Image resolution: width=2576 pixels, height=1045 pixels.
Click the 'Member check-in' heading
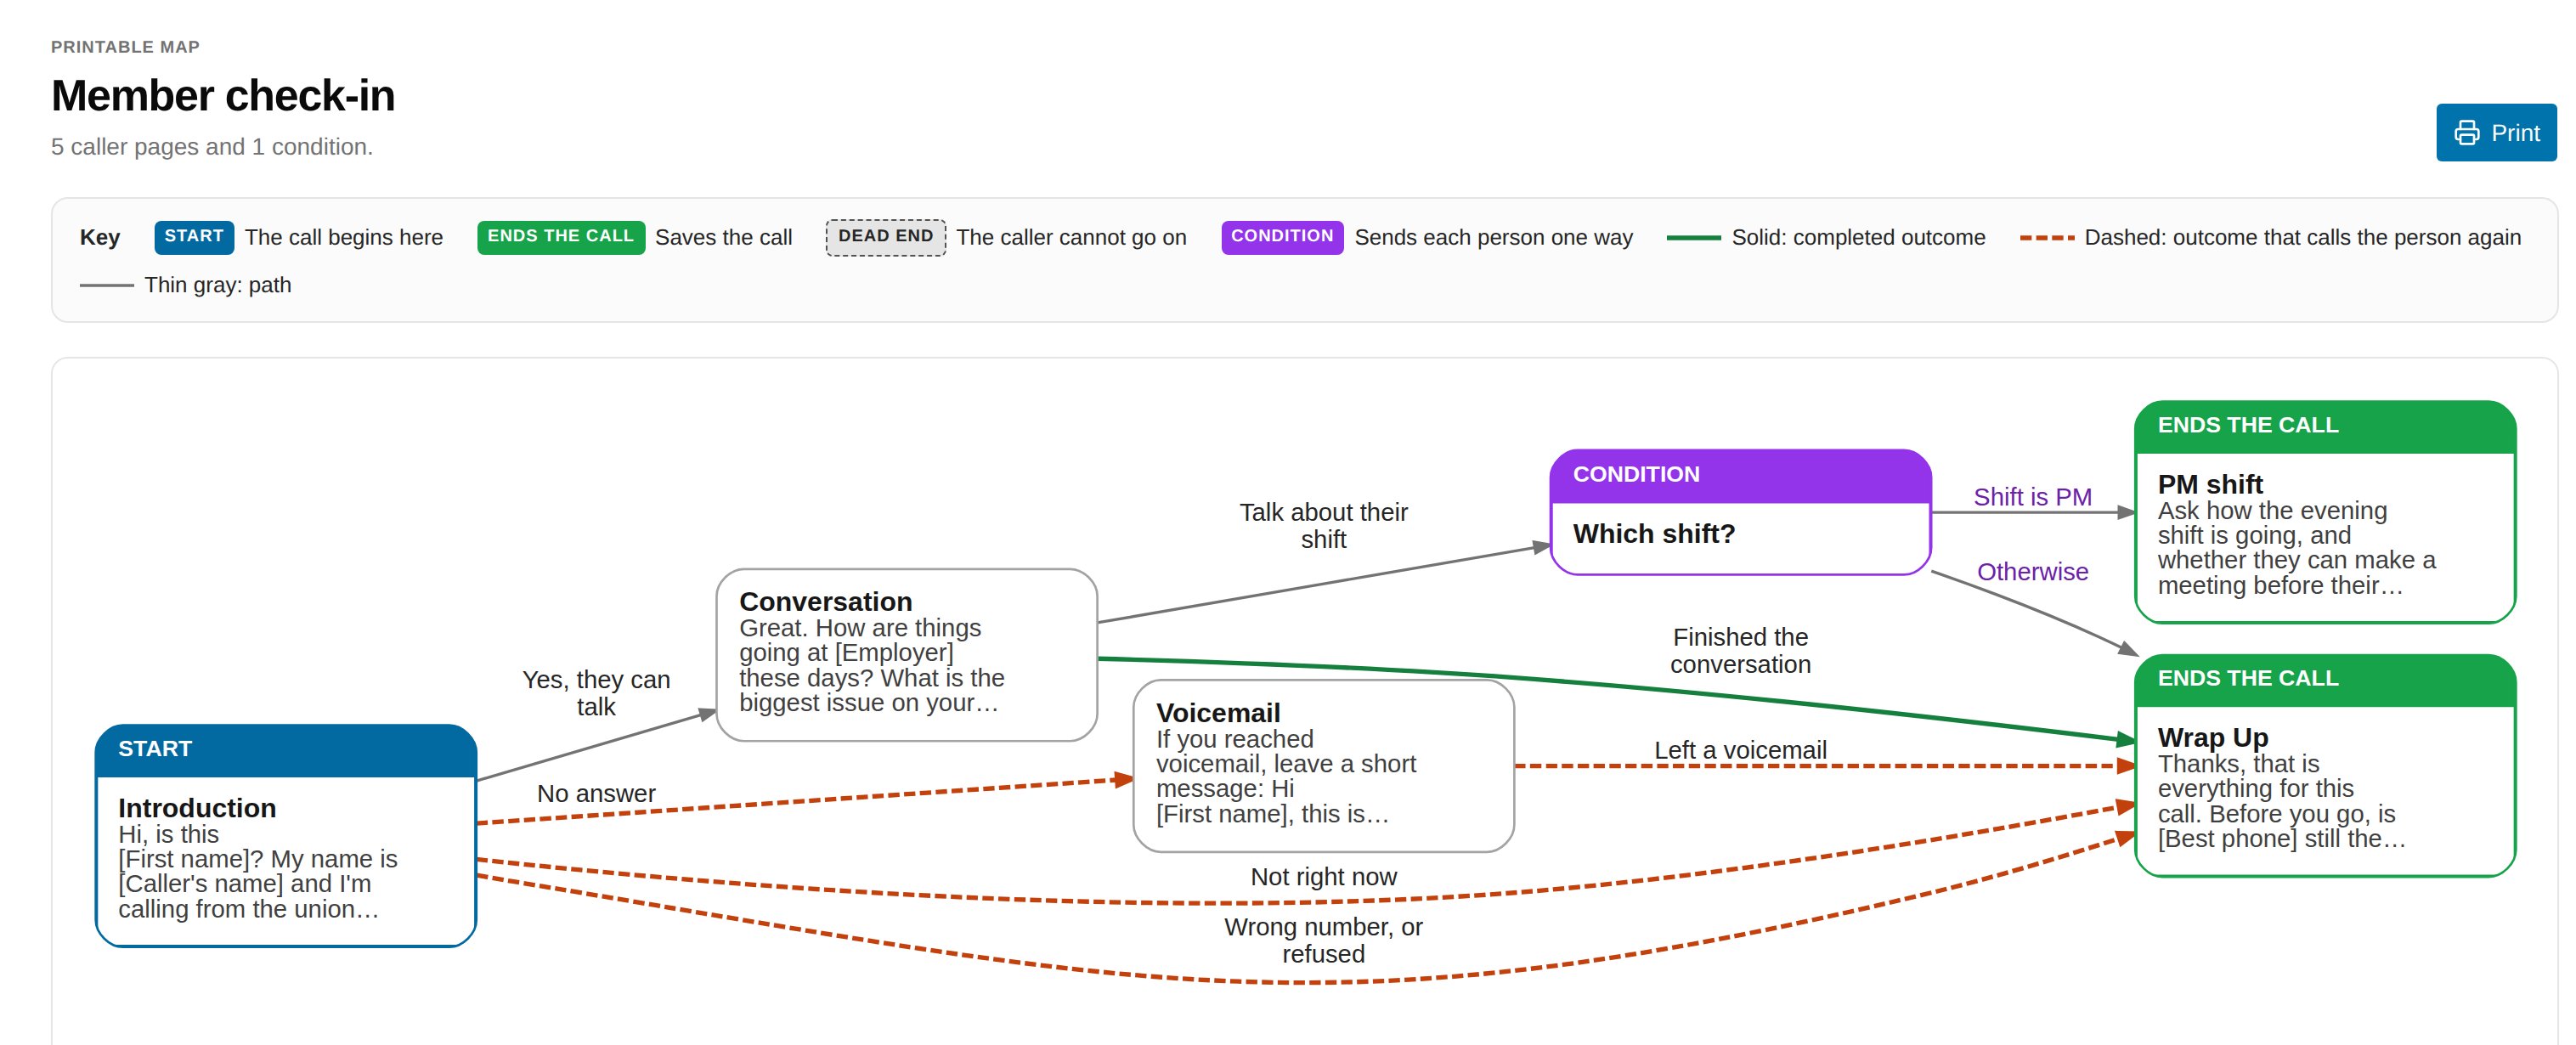click(x=223, y=96)
